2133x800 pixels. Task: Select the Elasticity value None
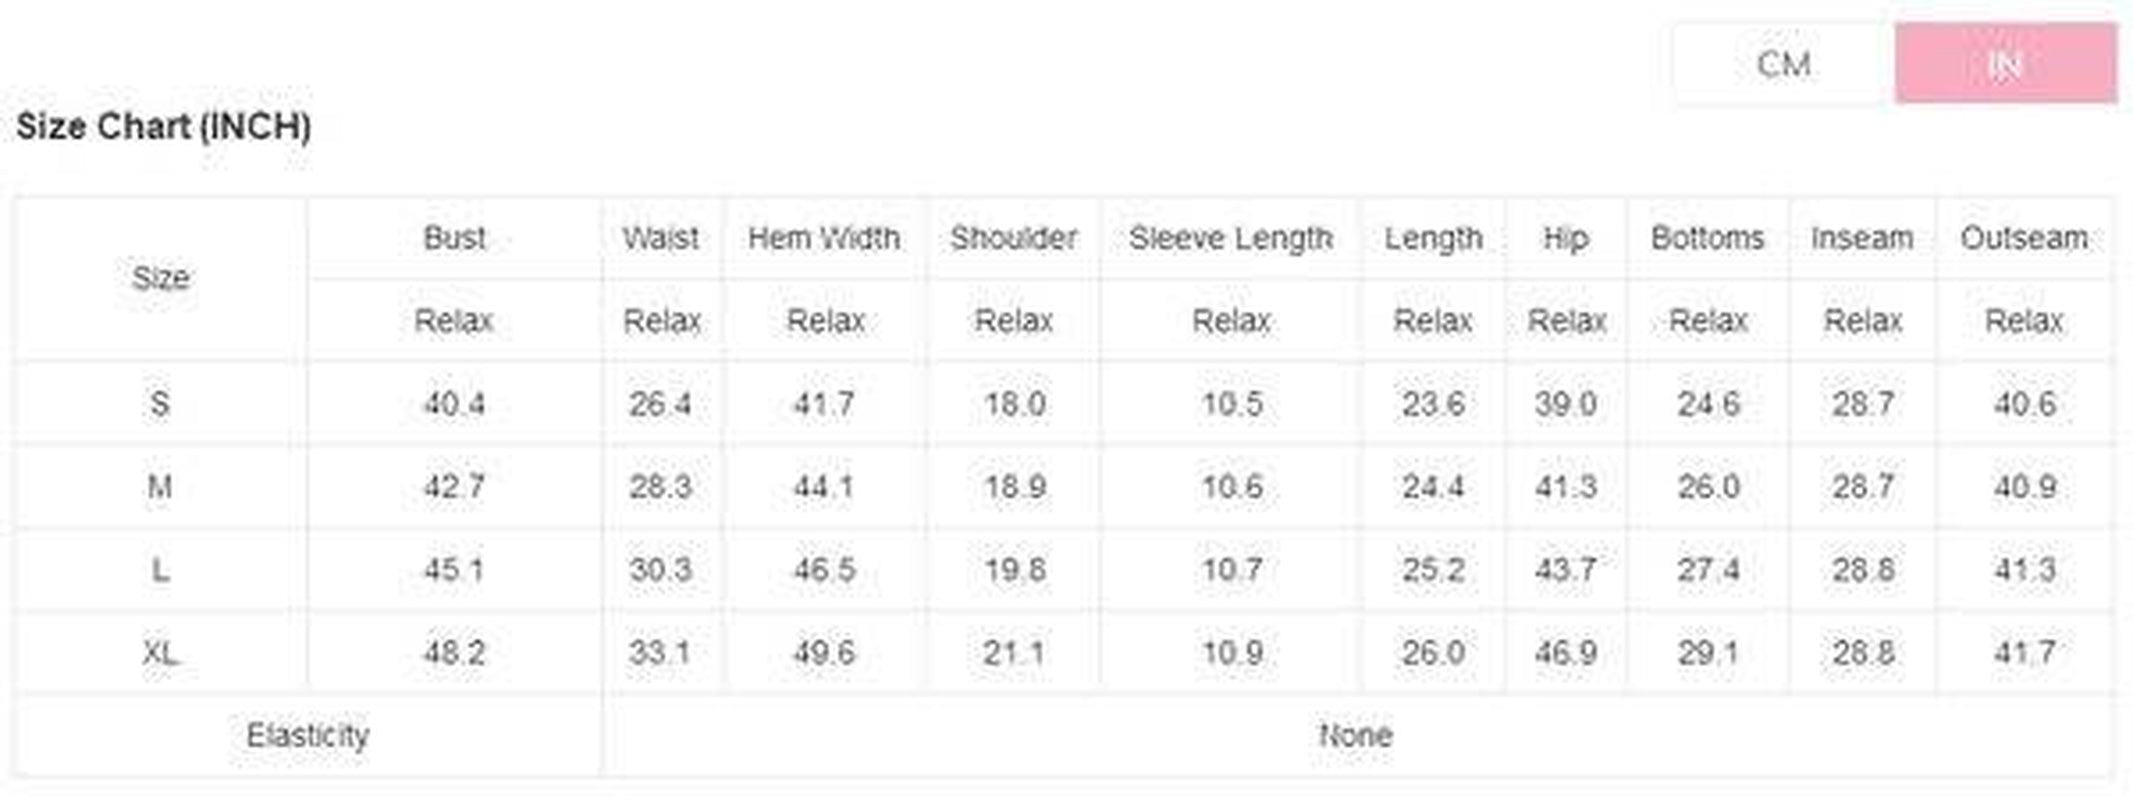1355,736
